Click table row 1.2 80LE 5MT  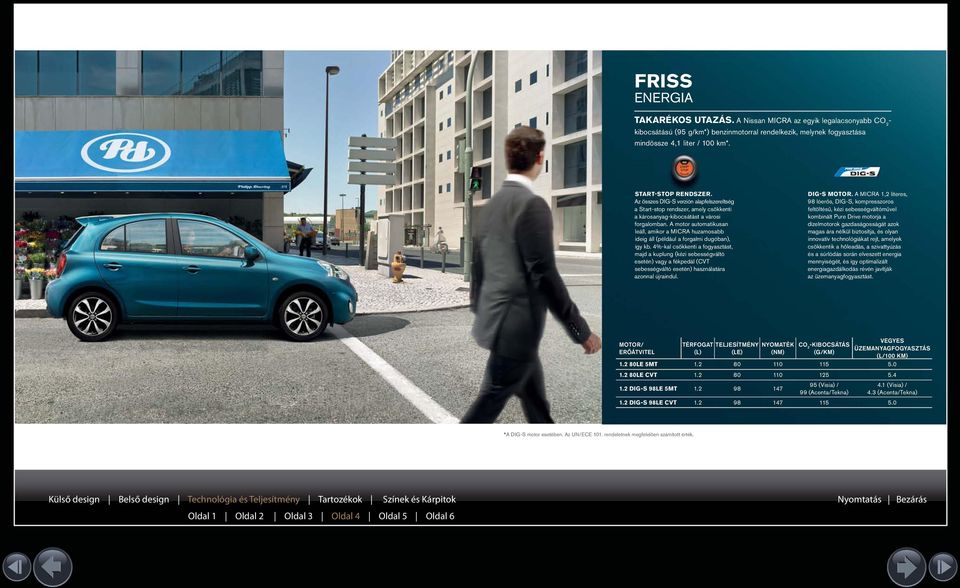click(x=774, y=364)
